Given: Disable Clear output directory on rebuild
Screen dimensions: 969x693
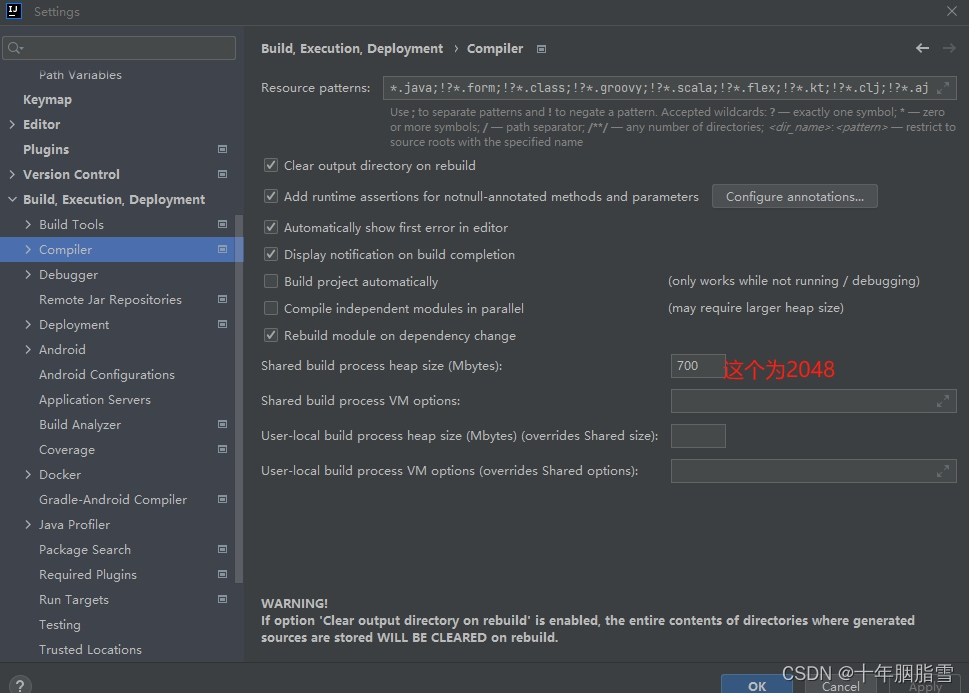Looking at the screenshot, I should click(x=270, y=166).
